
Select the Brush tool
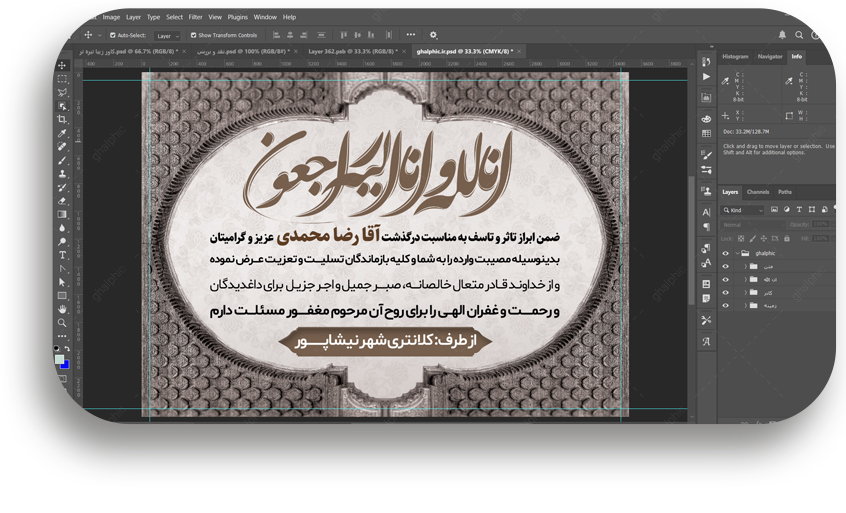click(62, 160)
